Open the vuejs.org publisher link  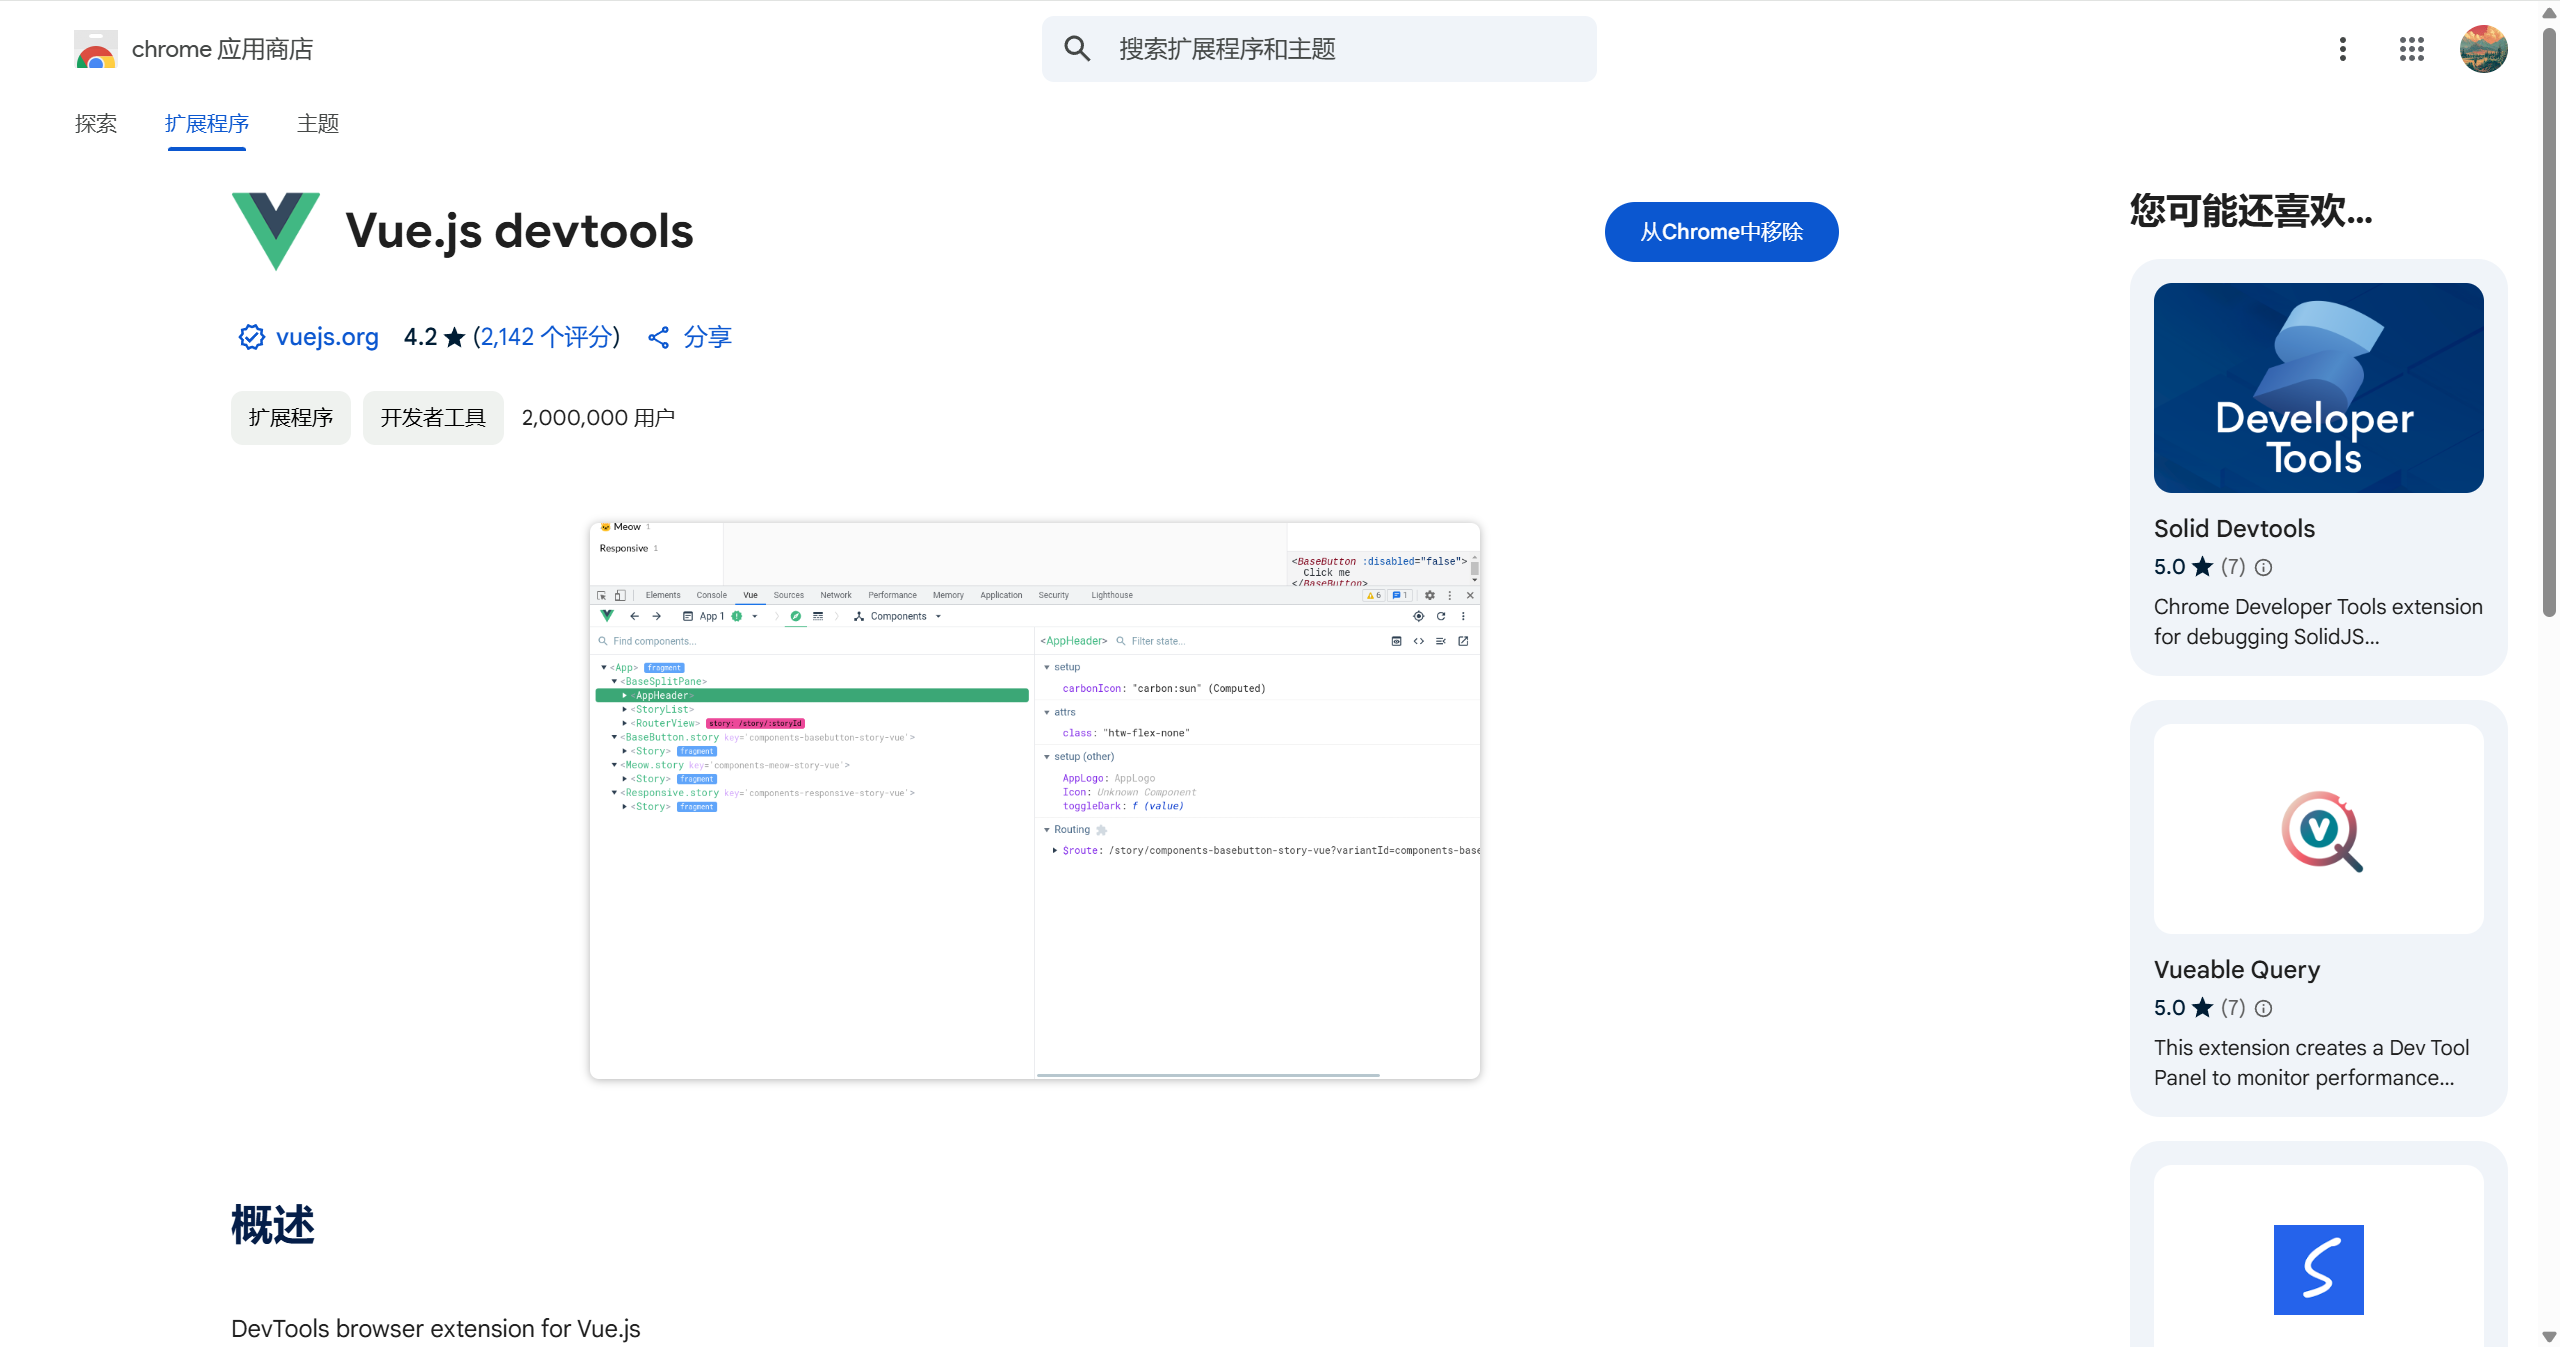327,337
